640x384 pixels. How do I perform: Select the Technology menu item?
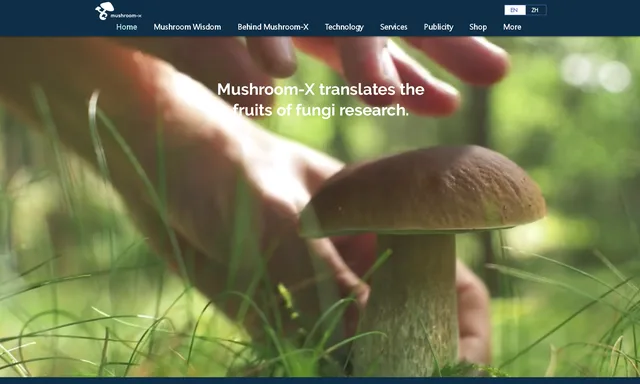coord(344,27)
